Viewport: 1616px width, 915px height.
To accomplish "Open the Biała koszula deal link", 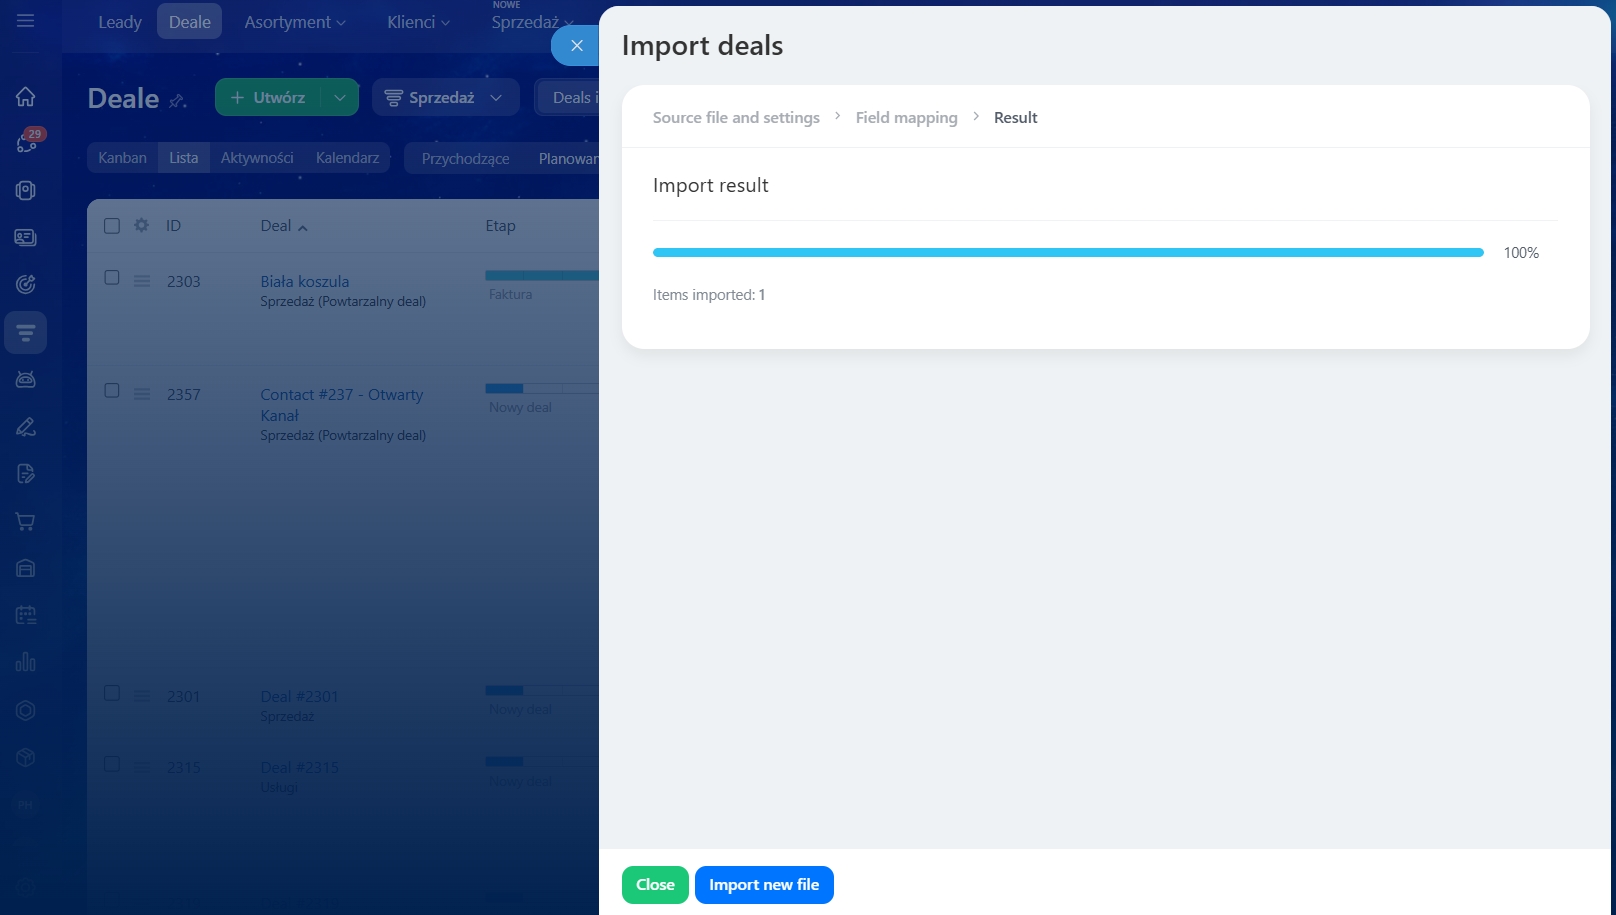I will 304,282.
